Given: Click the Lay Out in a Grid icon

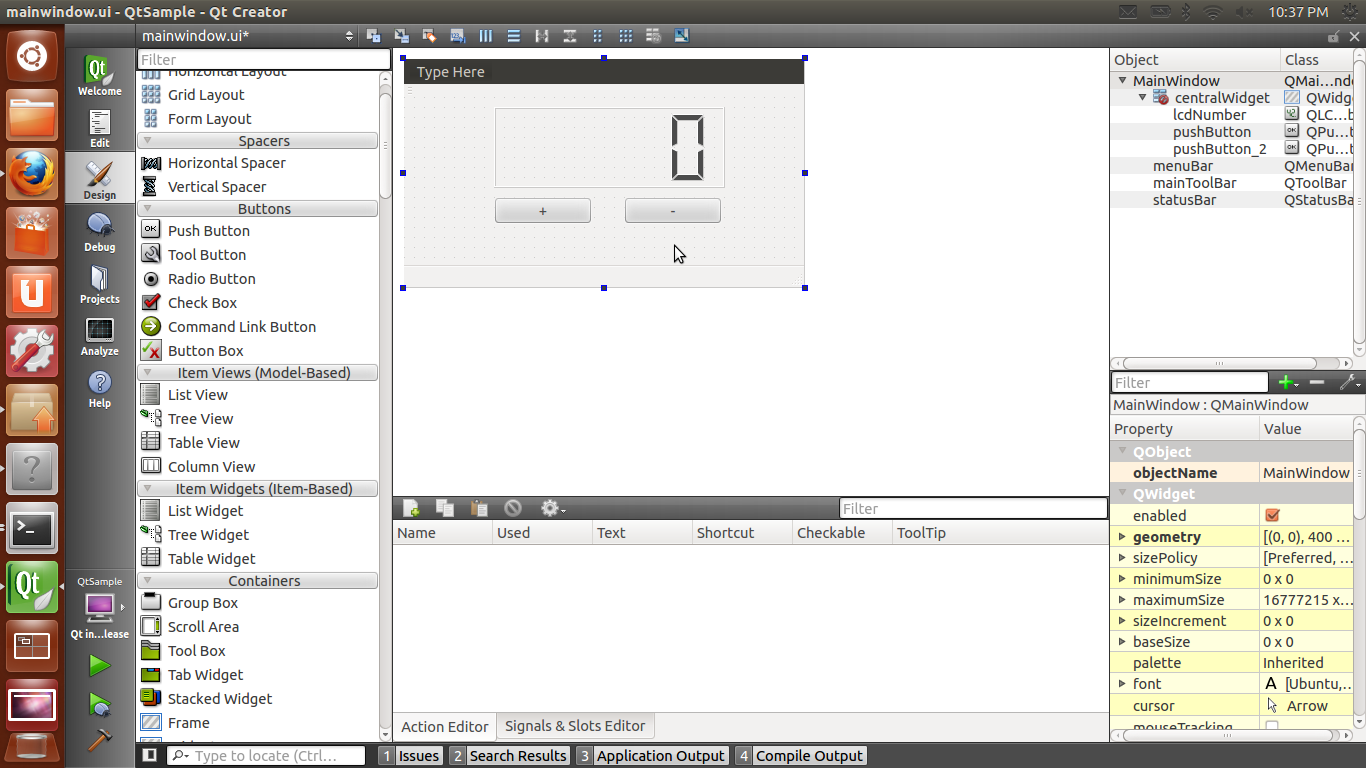Looking at the screenshot, I should coord(625,35).
